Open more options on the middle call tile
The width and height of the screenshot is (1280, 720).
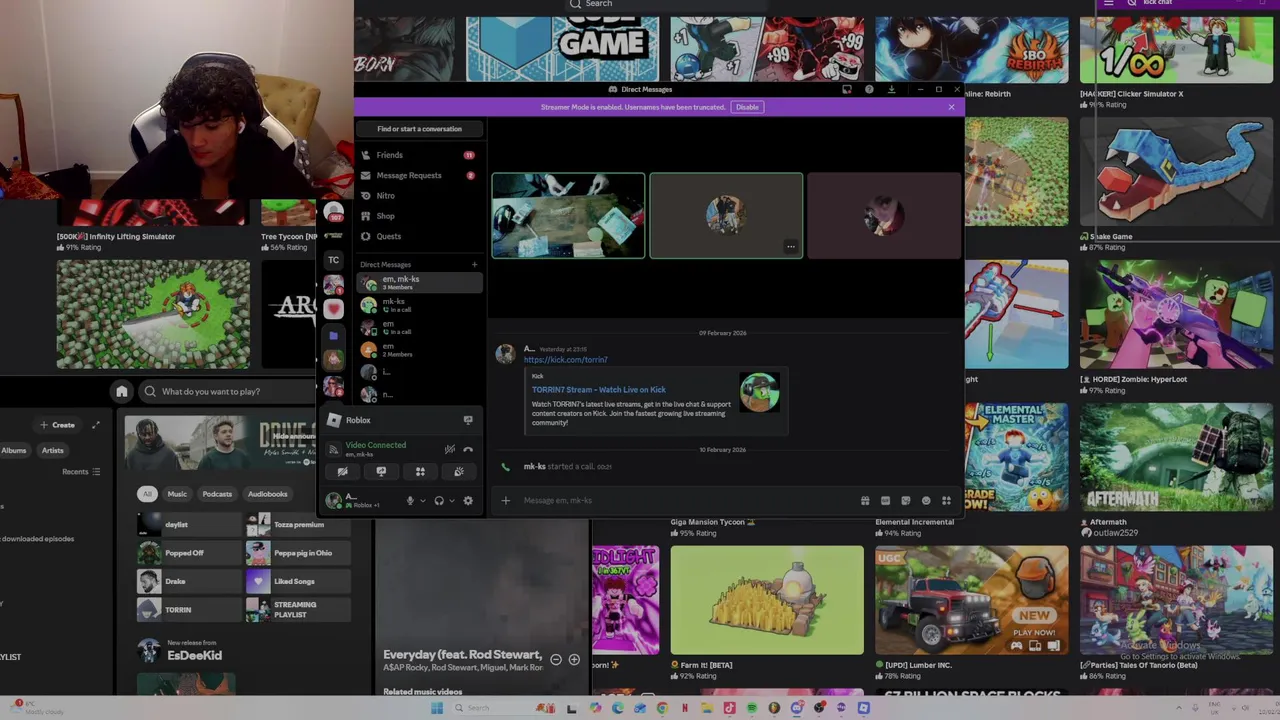pyautogui.click(x=790, y=246)
